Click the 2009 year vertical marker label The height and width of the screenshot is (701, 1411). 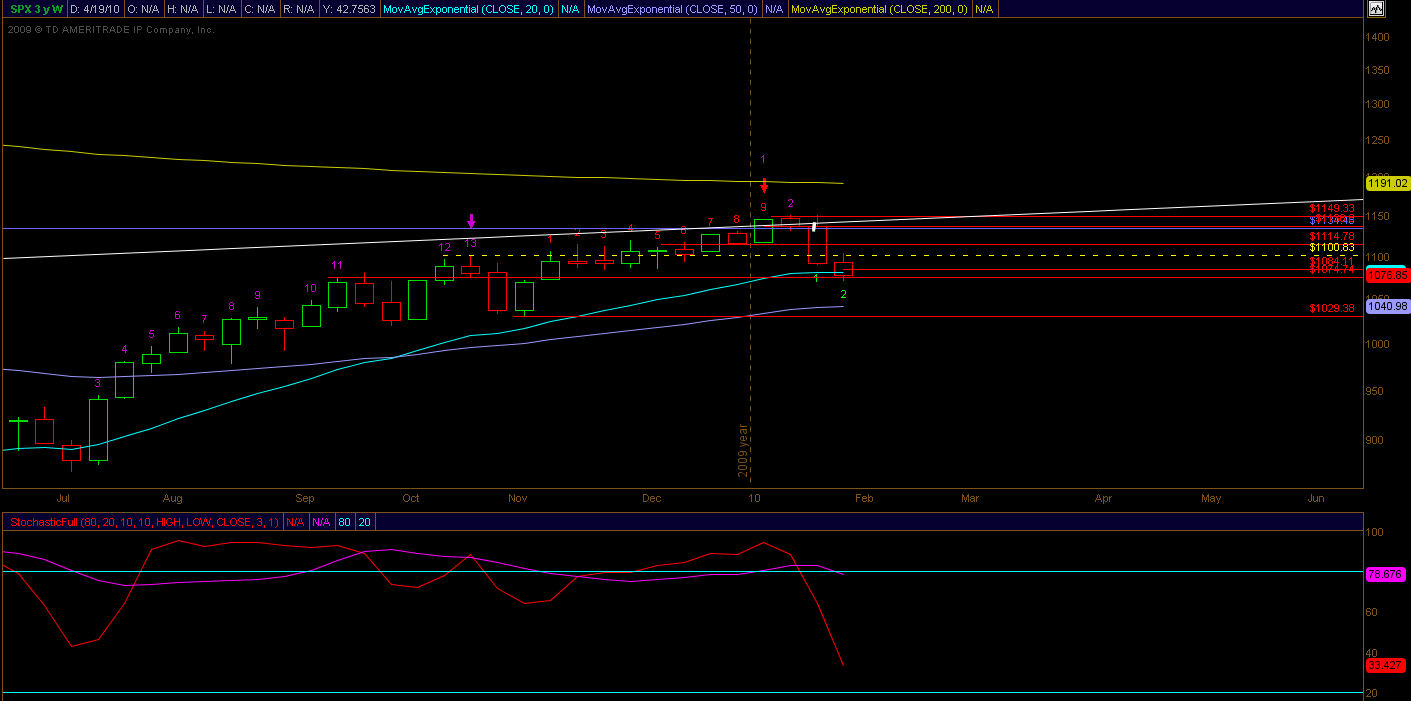coord(744,451)
